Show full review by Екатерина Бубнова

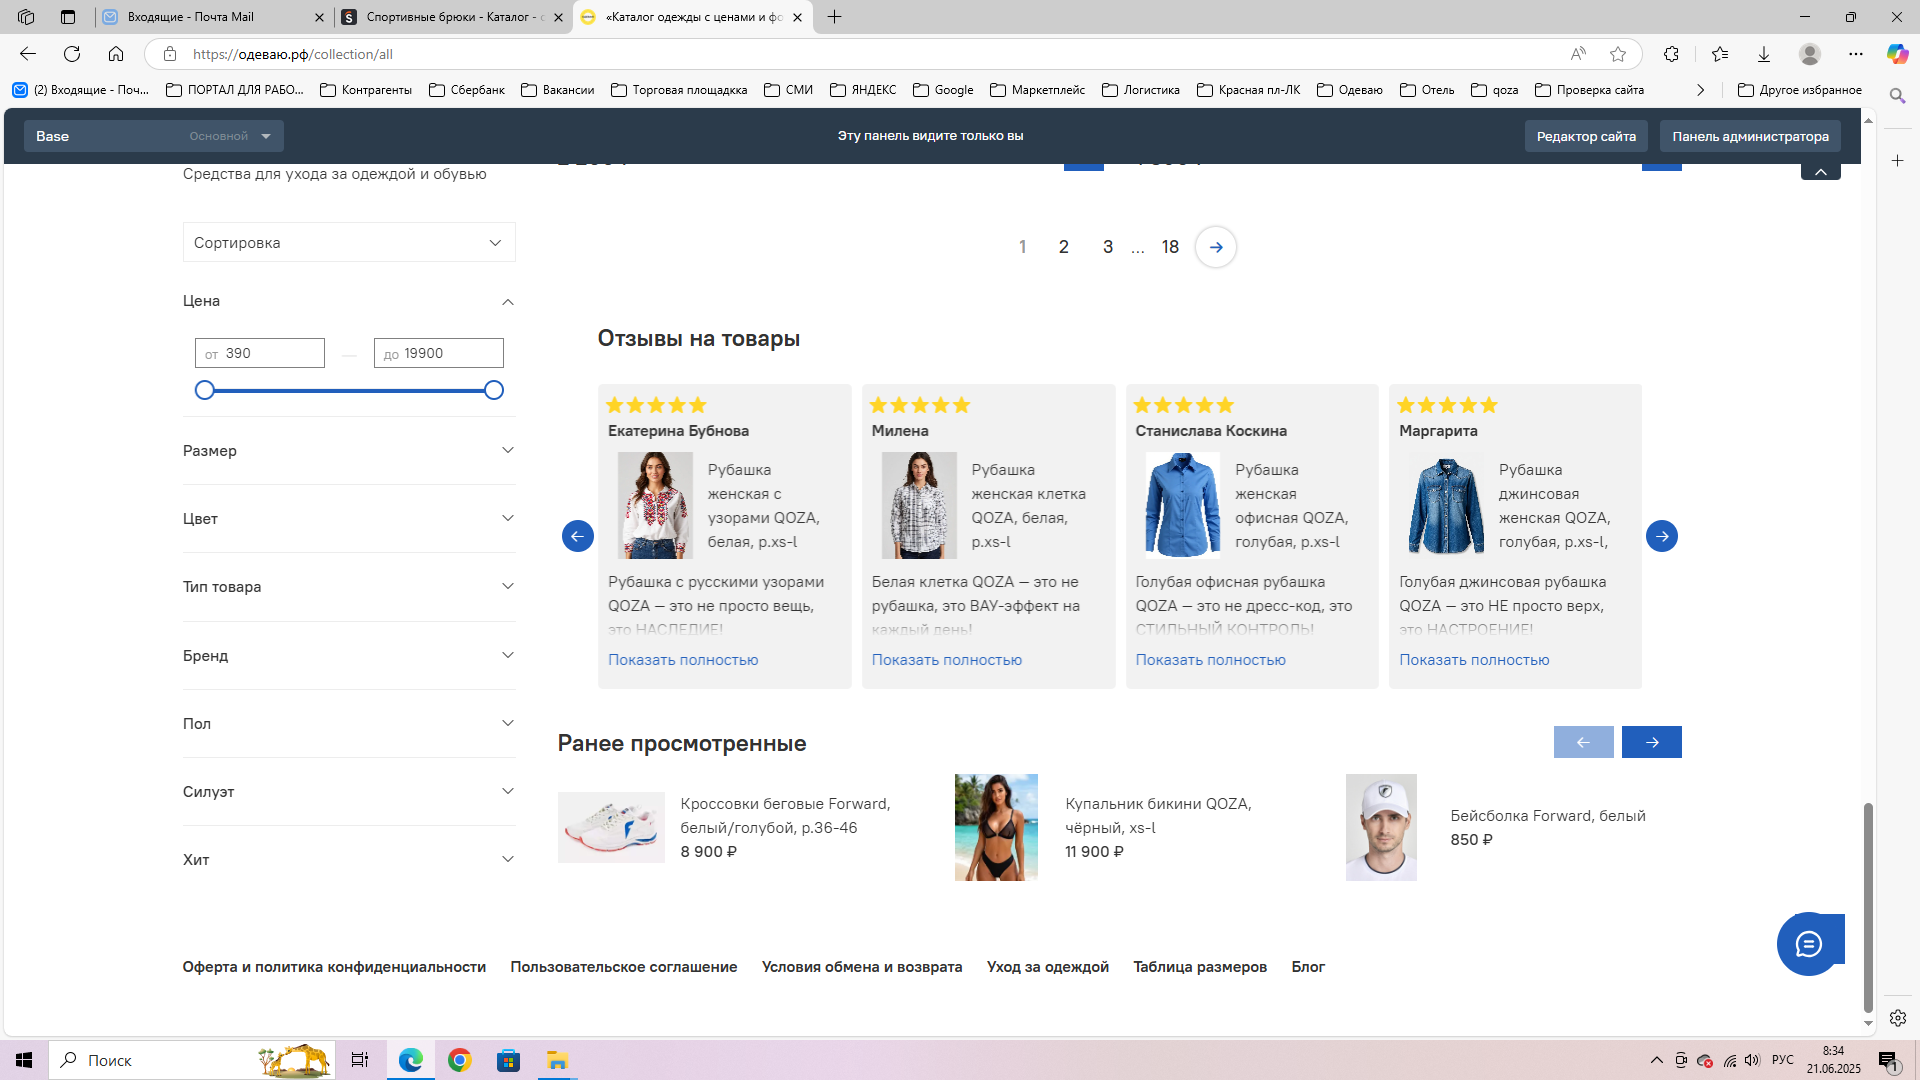(683, 660)
